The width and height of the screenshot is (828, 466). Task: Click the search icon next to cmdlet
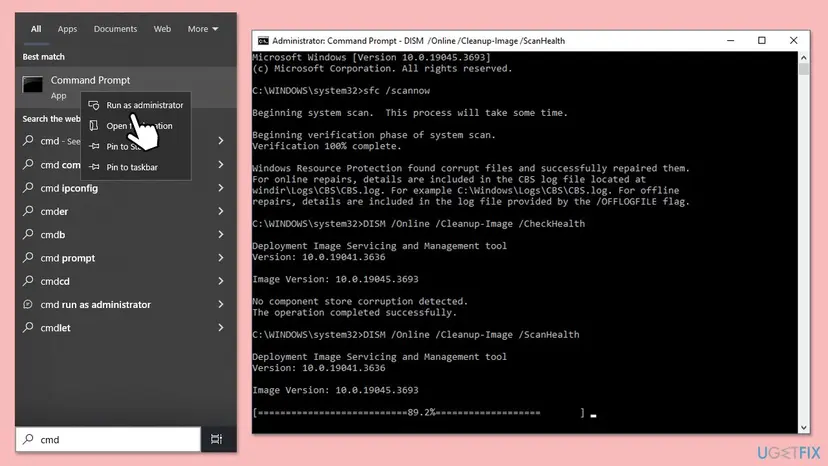pos(28,328)
